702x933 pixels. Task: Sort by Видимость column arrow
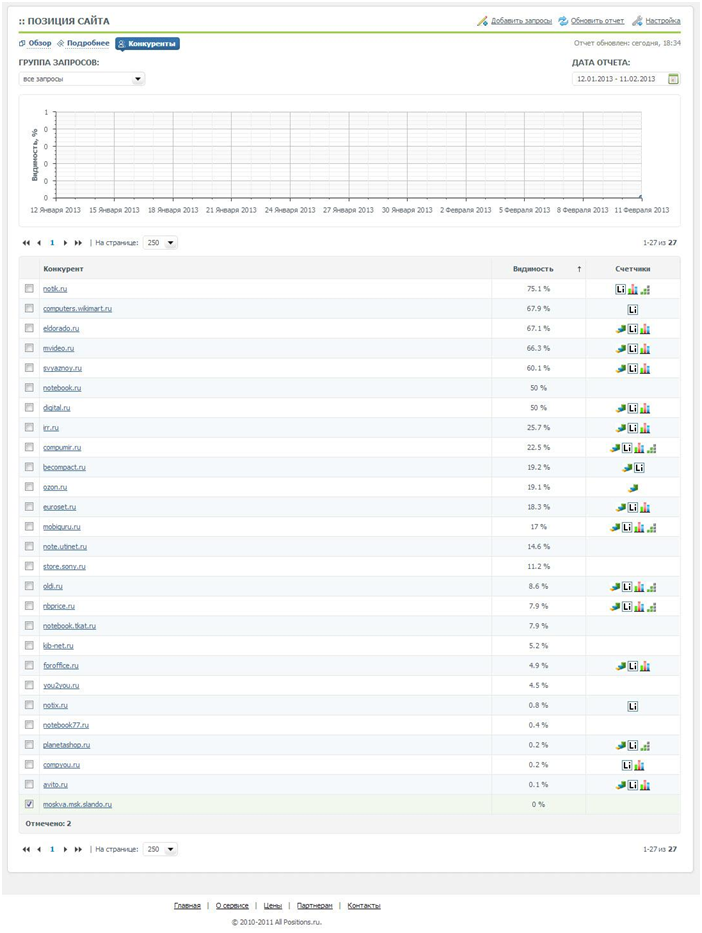tap(579, 269)
